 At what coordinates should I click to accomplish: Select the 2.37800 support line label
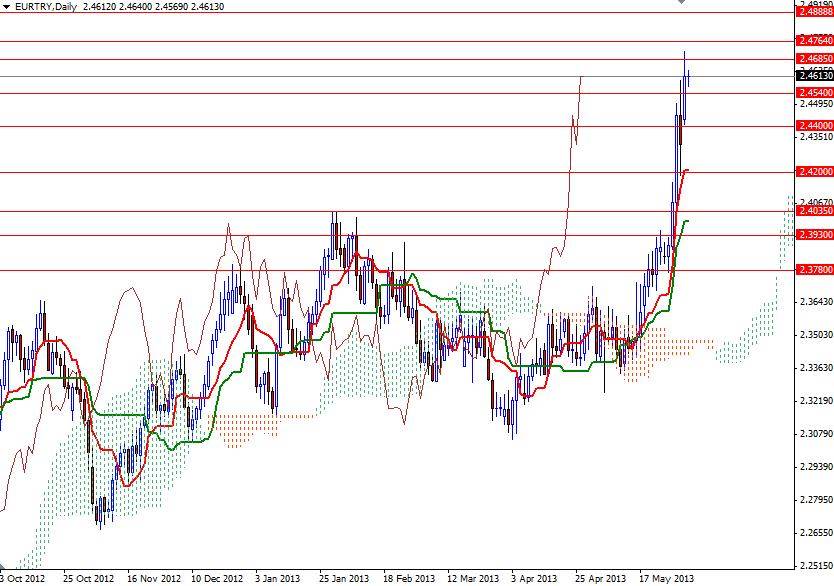813,269
